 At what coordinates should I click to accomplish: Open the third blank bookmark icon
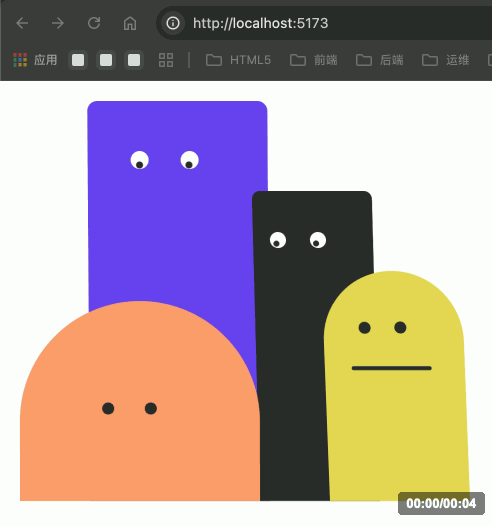coord(134,60)
